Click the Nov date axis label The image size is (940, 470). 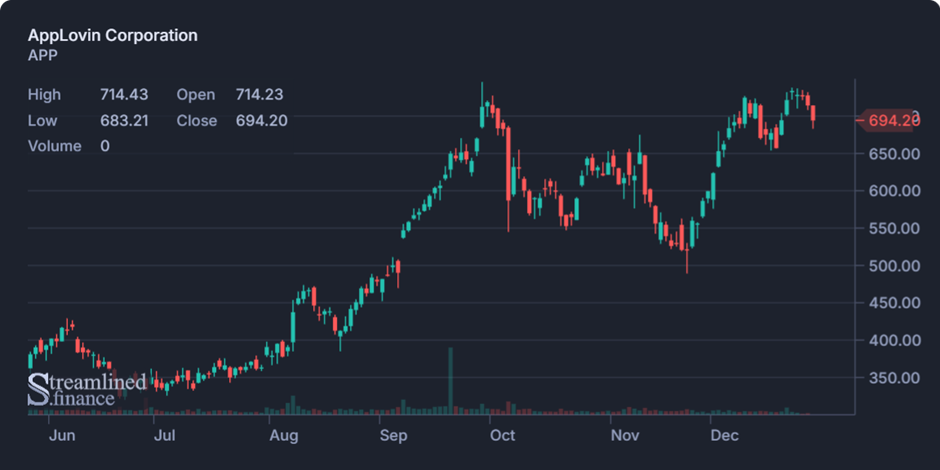click(625, 435)
